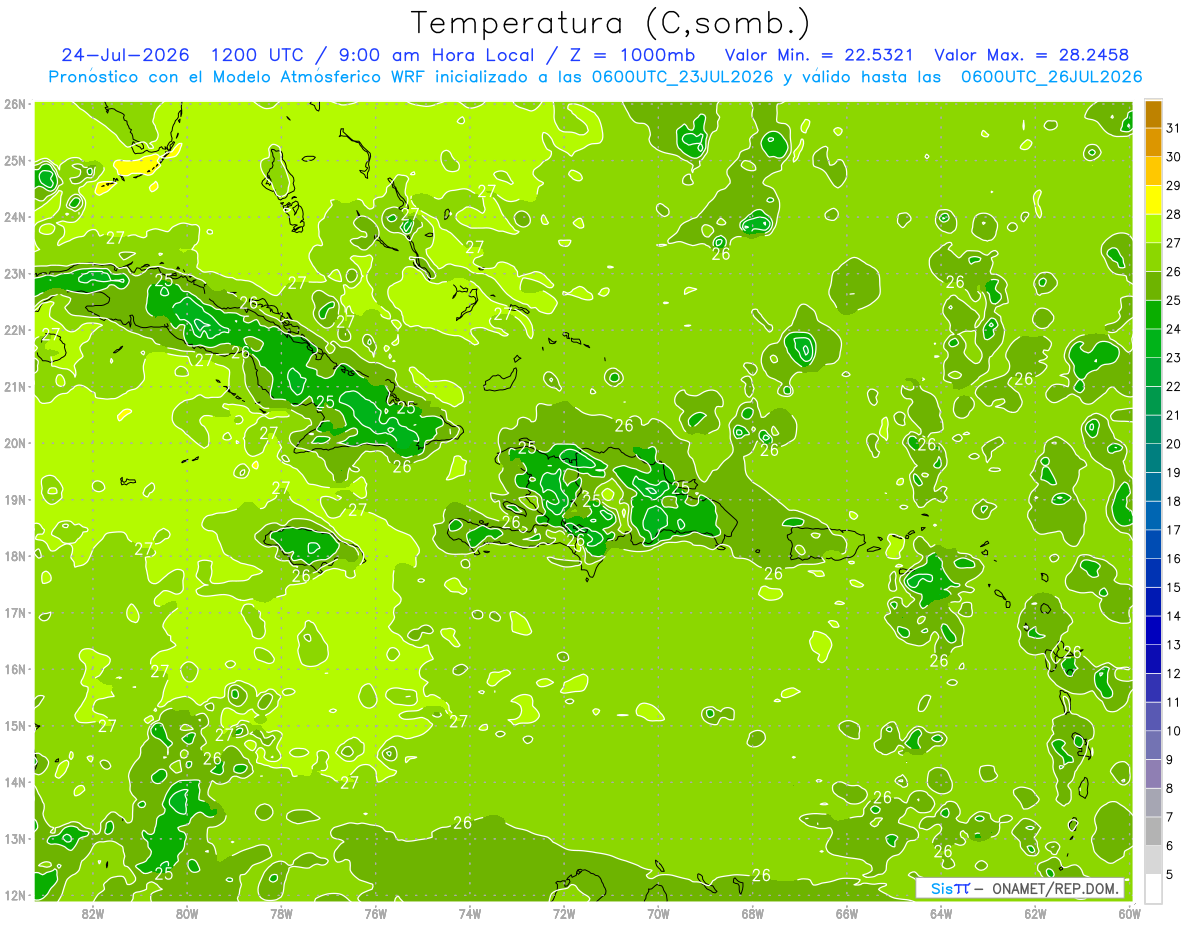Click the "68W" longitude axis label
This screenshot has width=1200, height=927.
tap(752, 913)
